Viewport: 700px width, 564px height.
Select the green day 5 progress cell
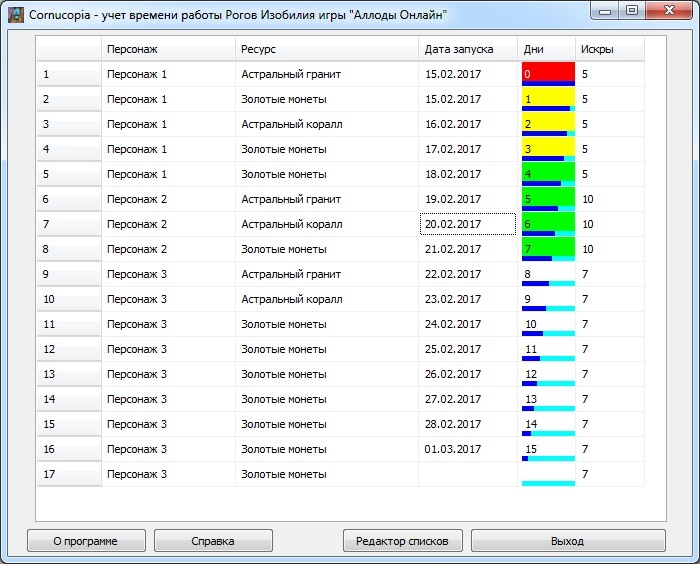pos(548,199)
